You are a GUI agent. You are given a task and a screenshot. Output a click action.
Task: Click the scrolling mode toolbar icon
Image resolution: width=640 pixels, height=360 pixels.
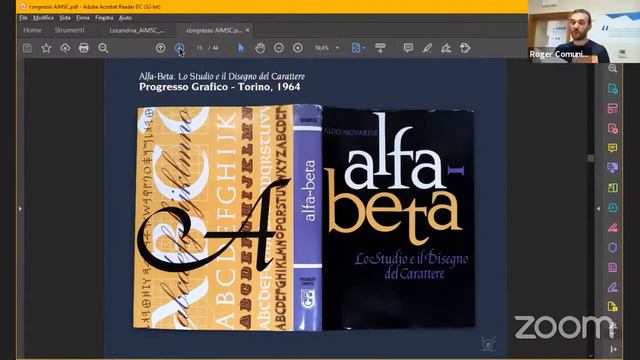point(380,48)
